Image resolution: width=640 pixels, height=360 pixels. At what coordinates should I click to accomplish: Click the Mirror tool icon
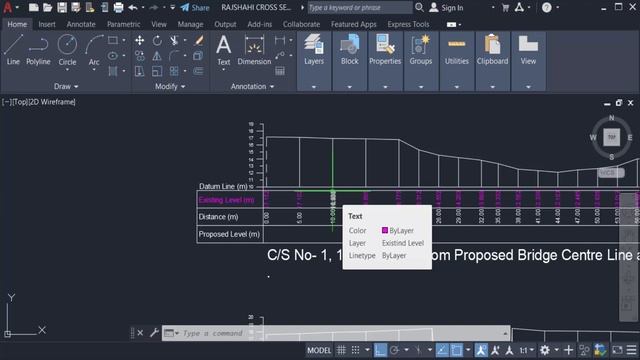pos(157,56)
